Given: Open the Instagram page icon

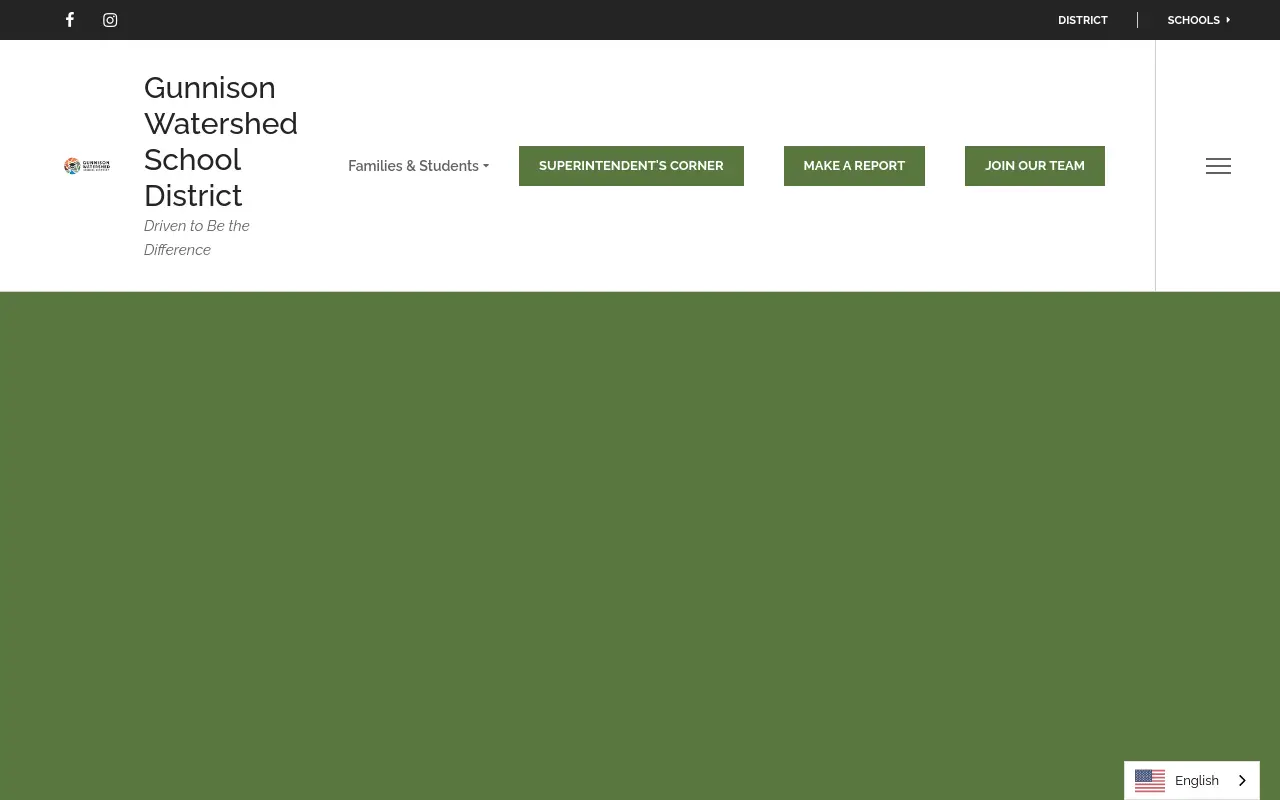Looking at the screenshot, I should coord(110,20).
